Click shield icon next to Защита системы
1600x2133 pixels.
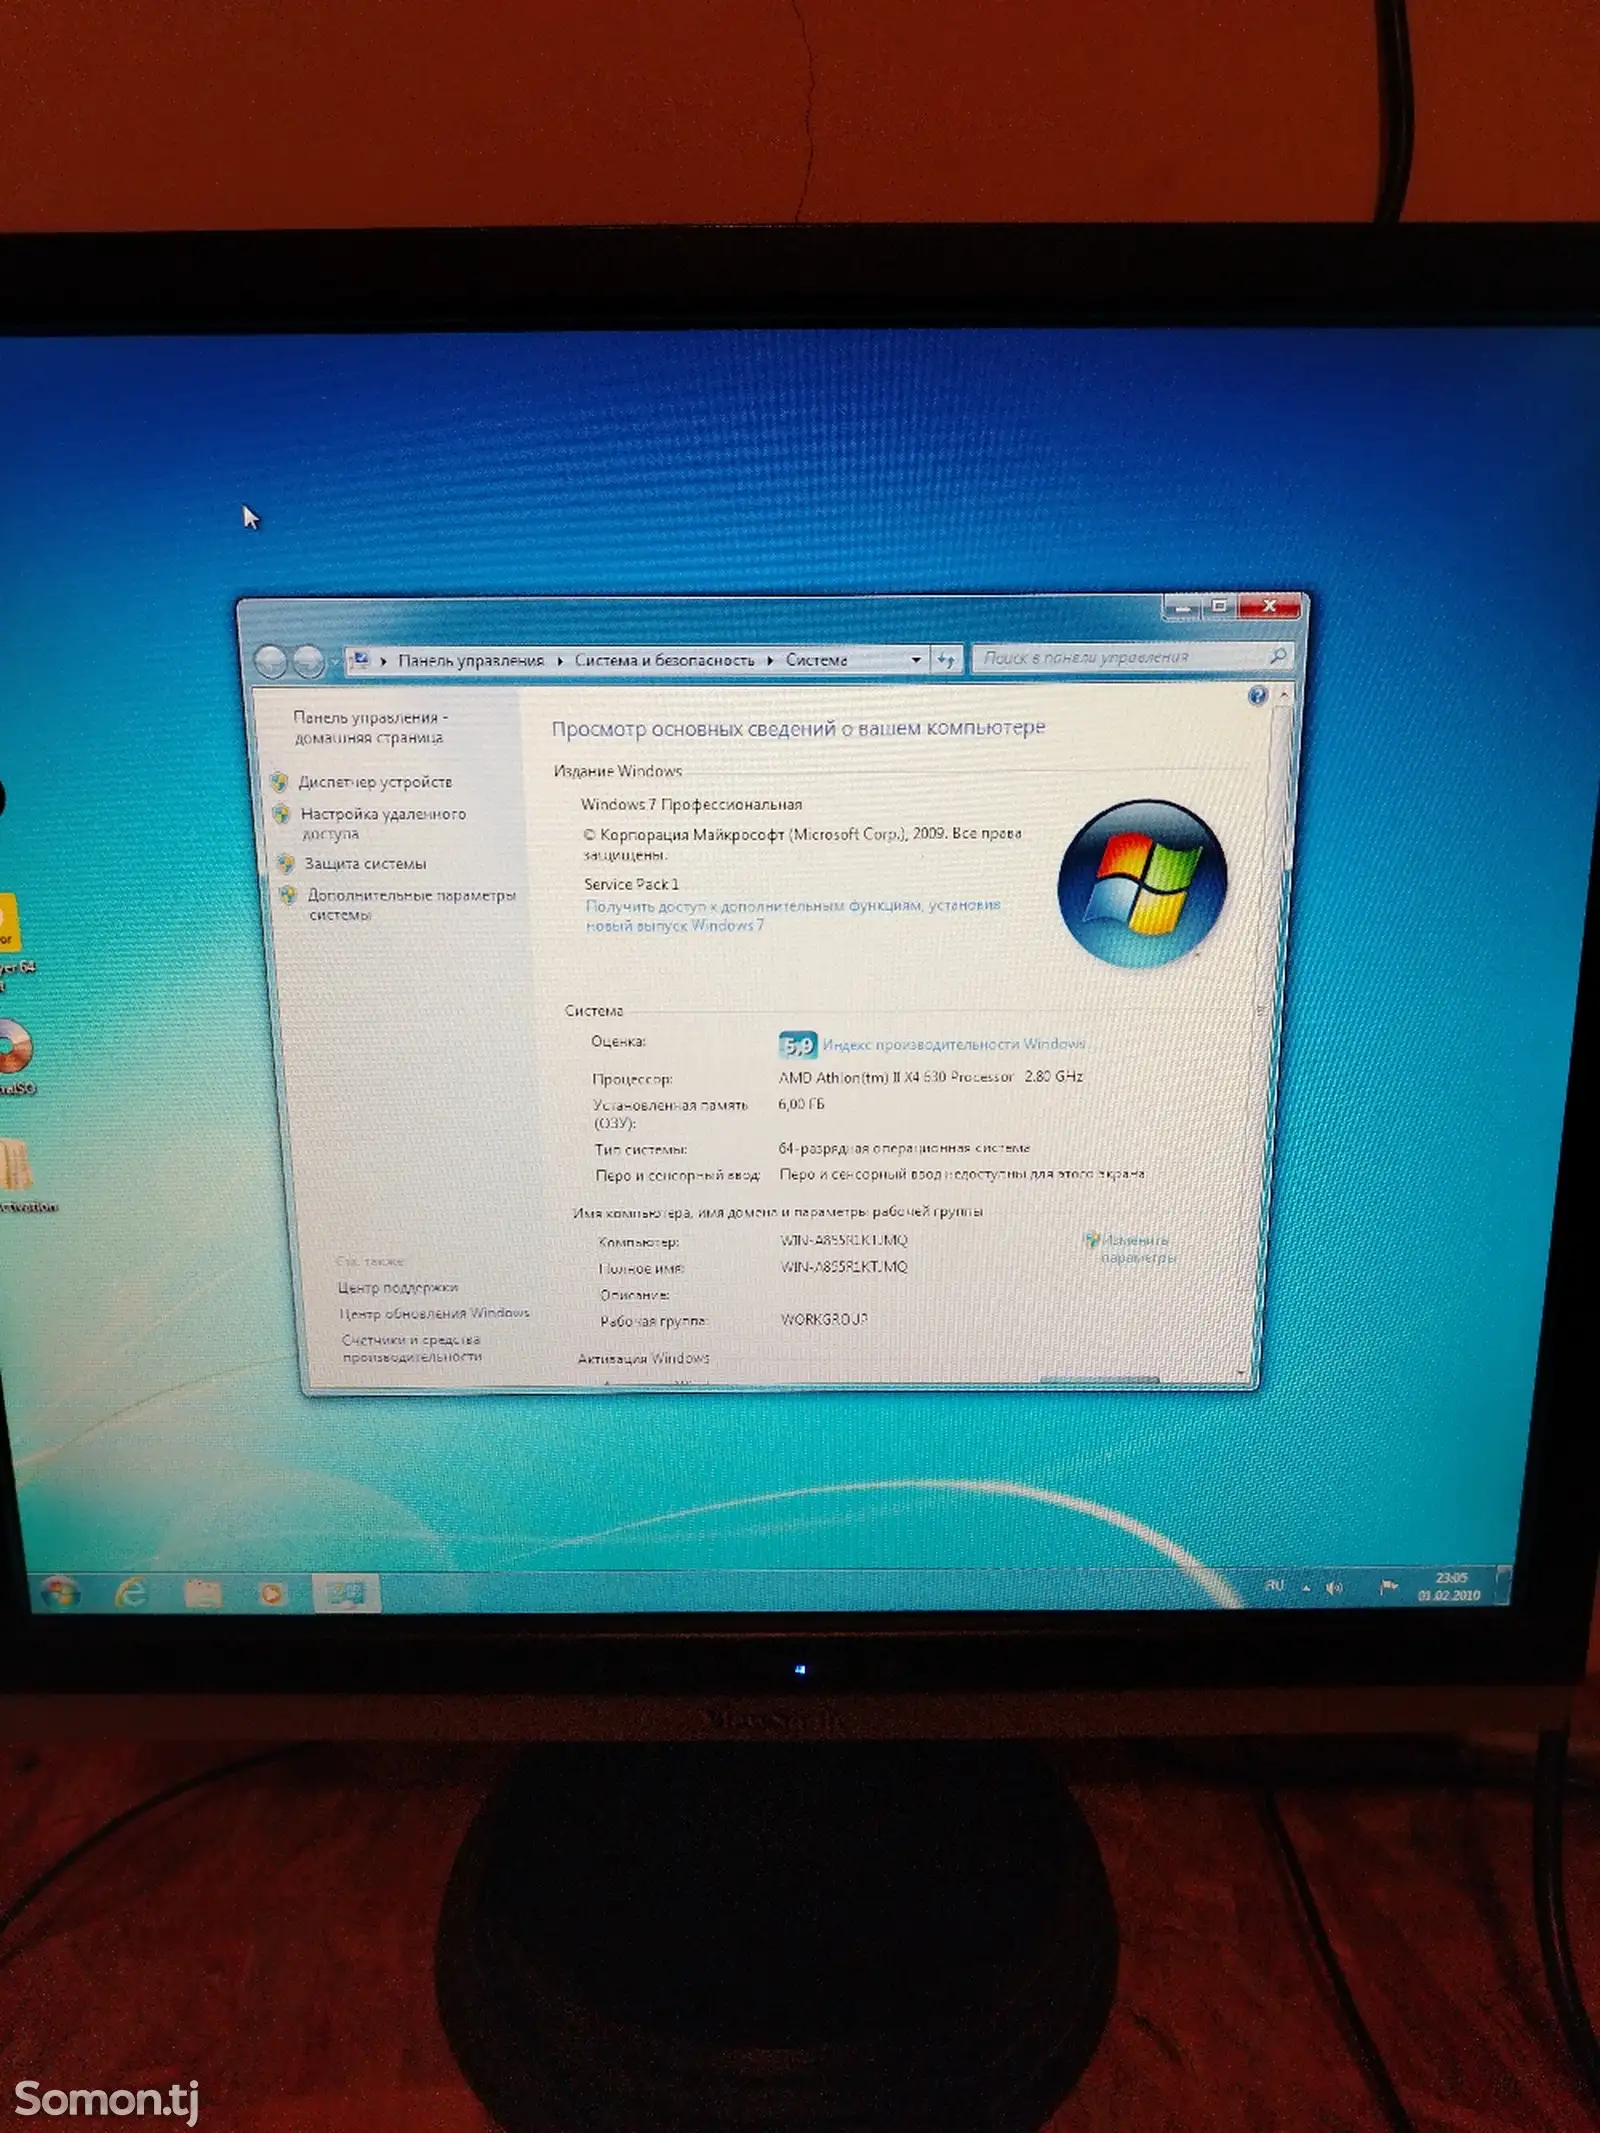click(285, 863)
